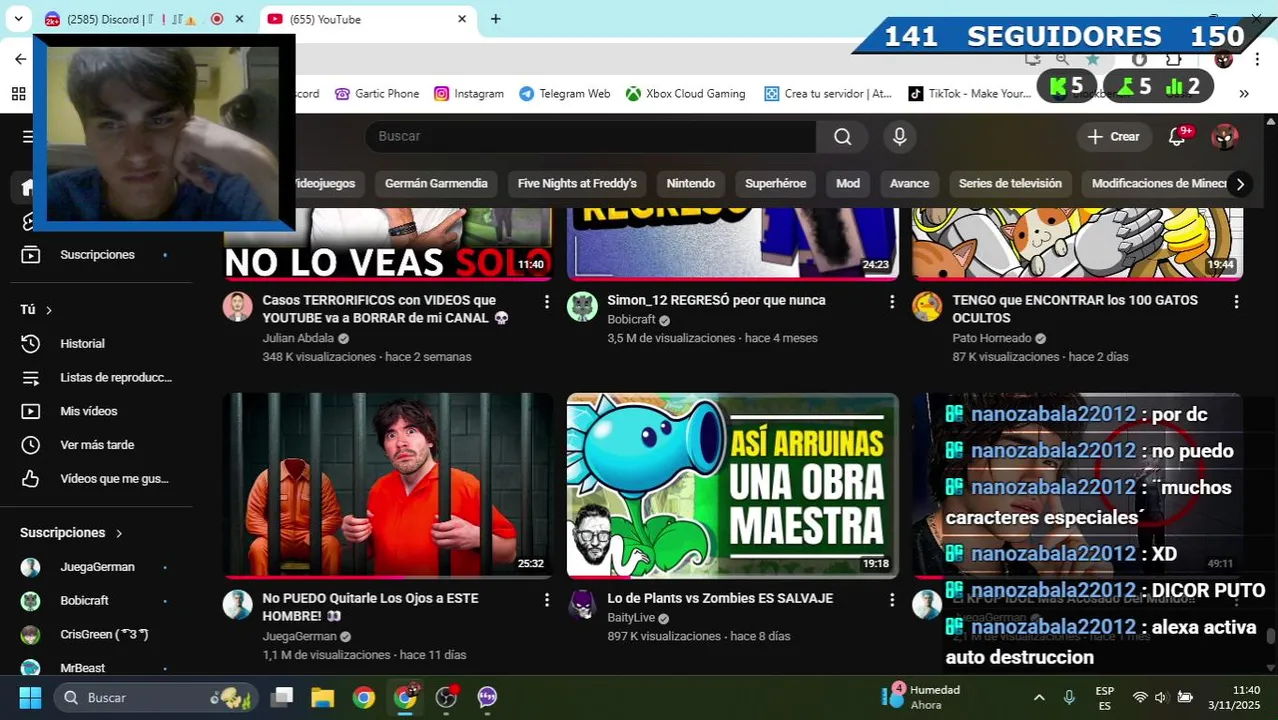Close the YouTube browser tab
The height and width of the screenshot is (720, 1278).
tap(462, 19)
